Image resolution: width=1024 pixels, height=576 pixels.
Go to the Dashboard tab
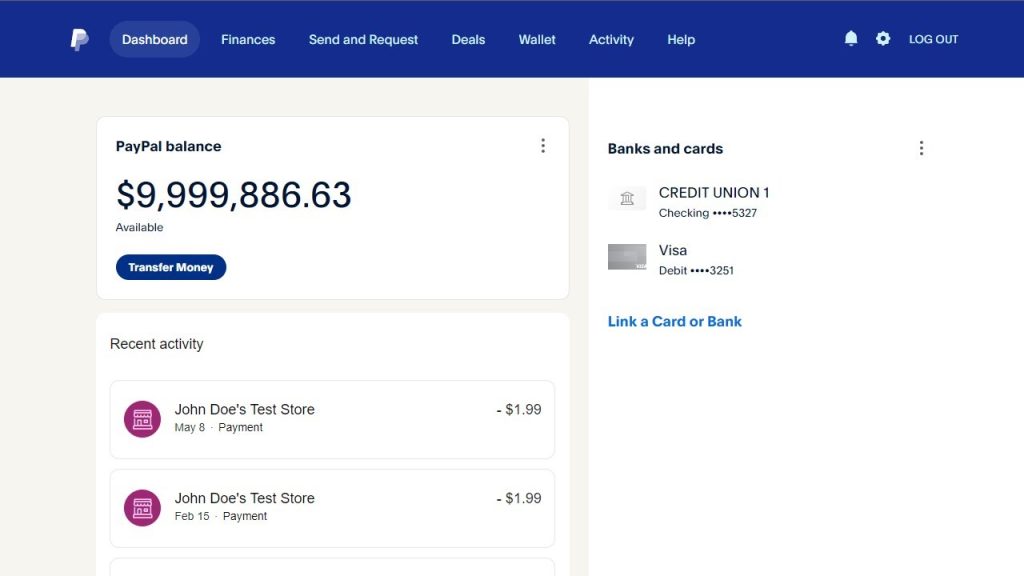(x=155, y=39)
